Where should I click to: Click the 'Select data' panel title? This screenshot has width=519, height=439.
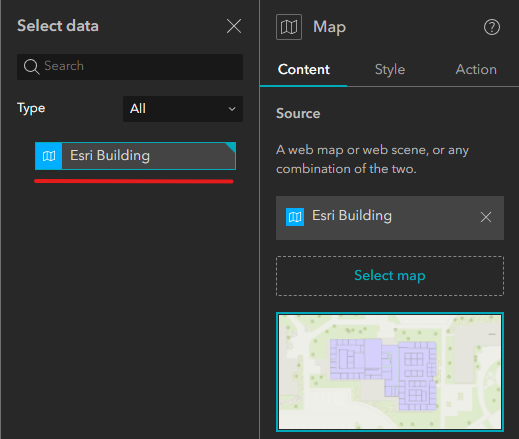pyautogui.click(x=58, y=26)
